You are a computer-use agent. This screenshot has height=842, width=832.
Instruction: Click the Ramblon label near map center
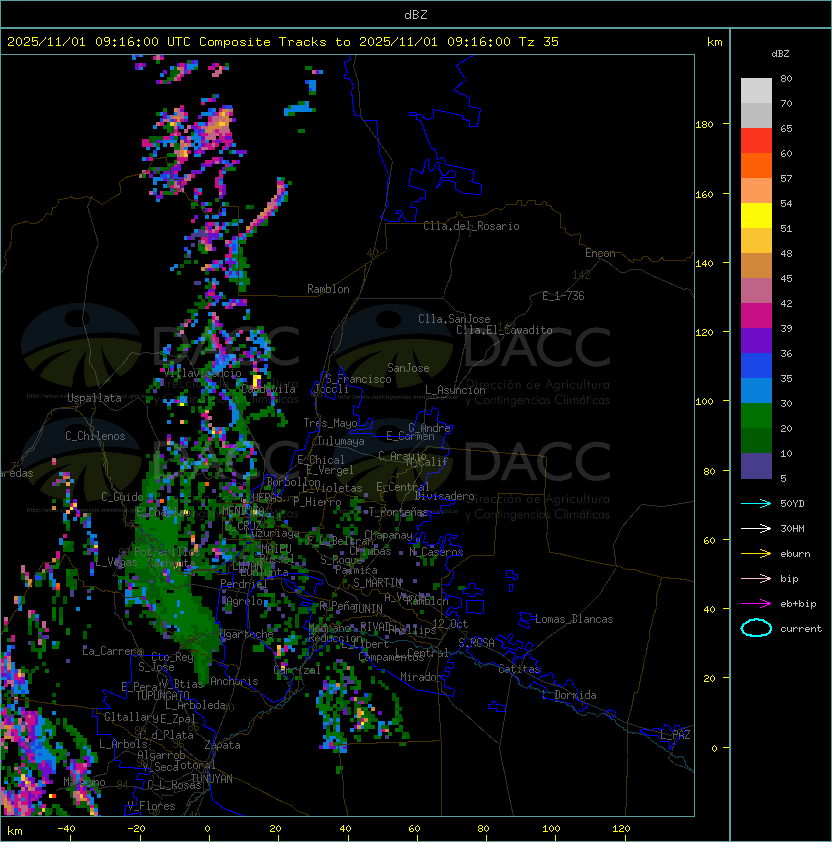click(x=328, y=289)
